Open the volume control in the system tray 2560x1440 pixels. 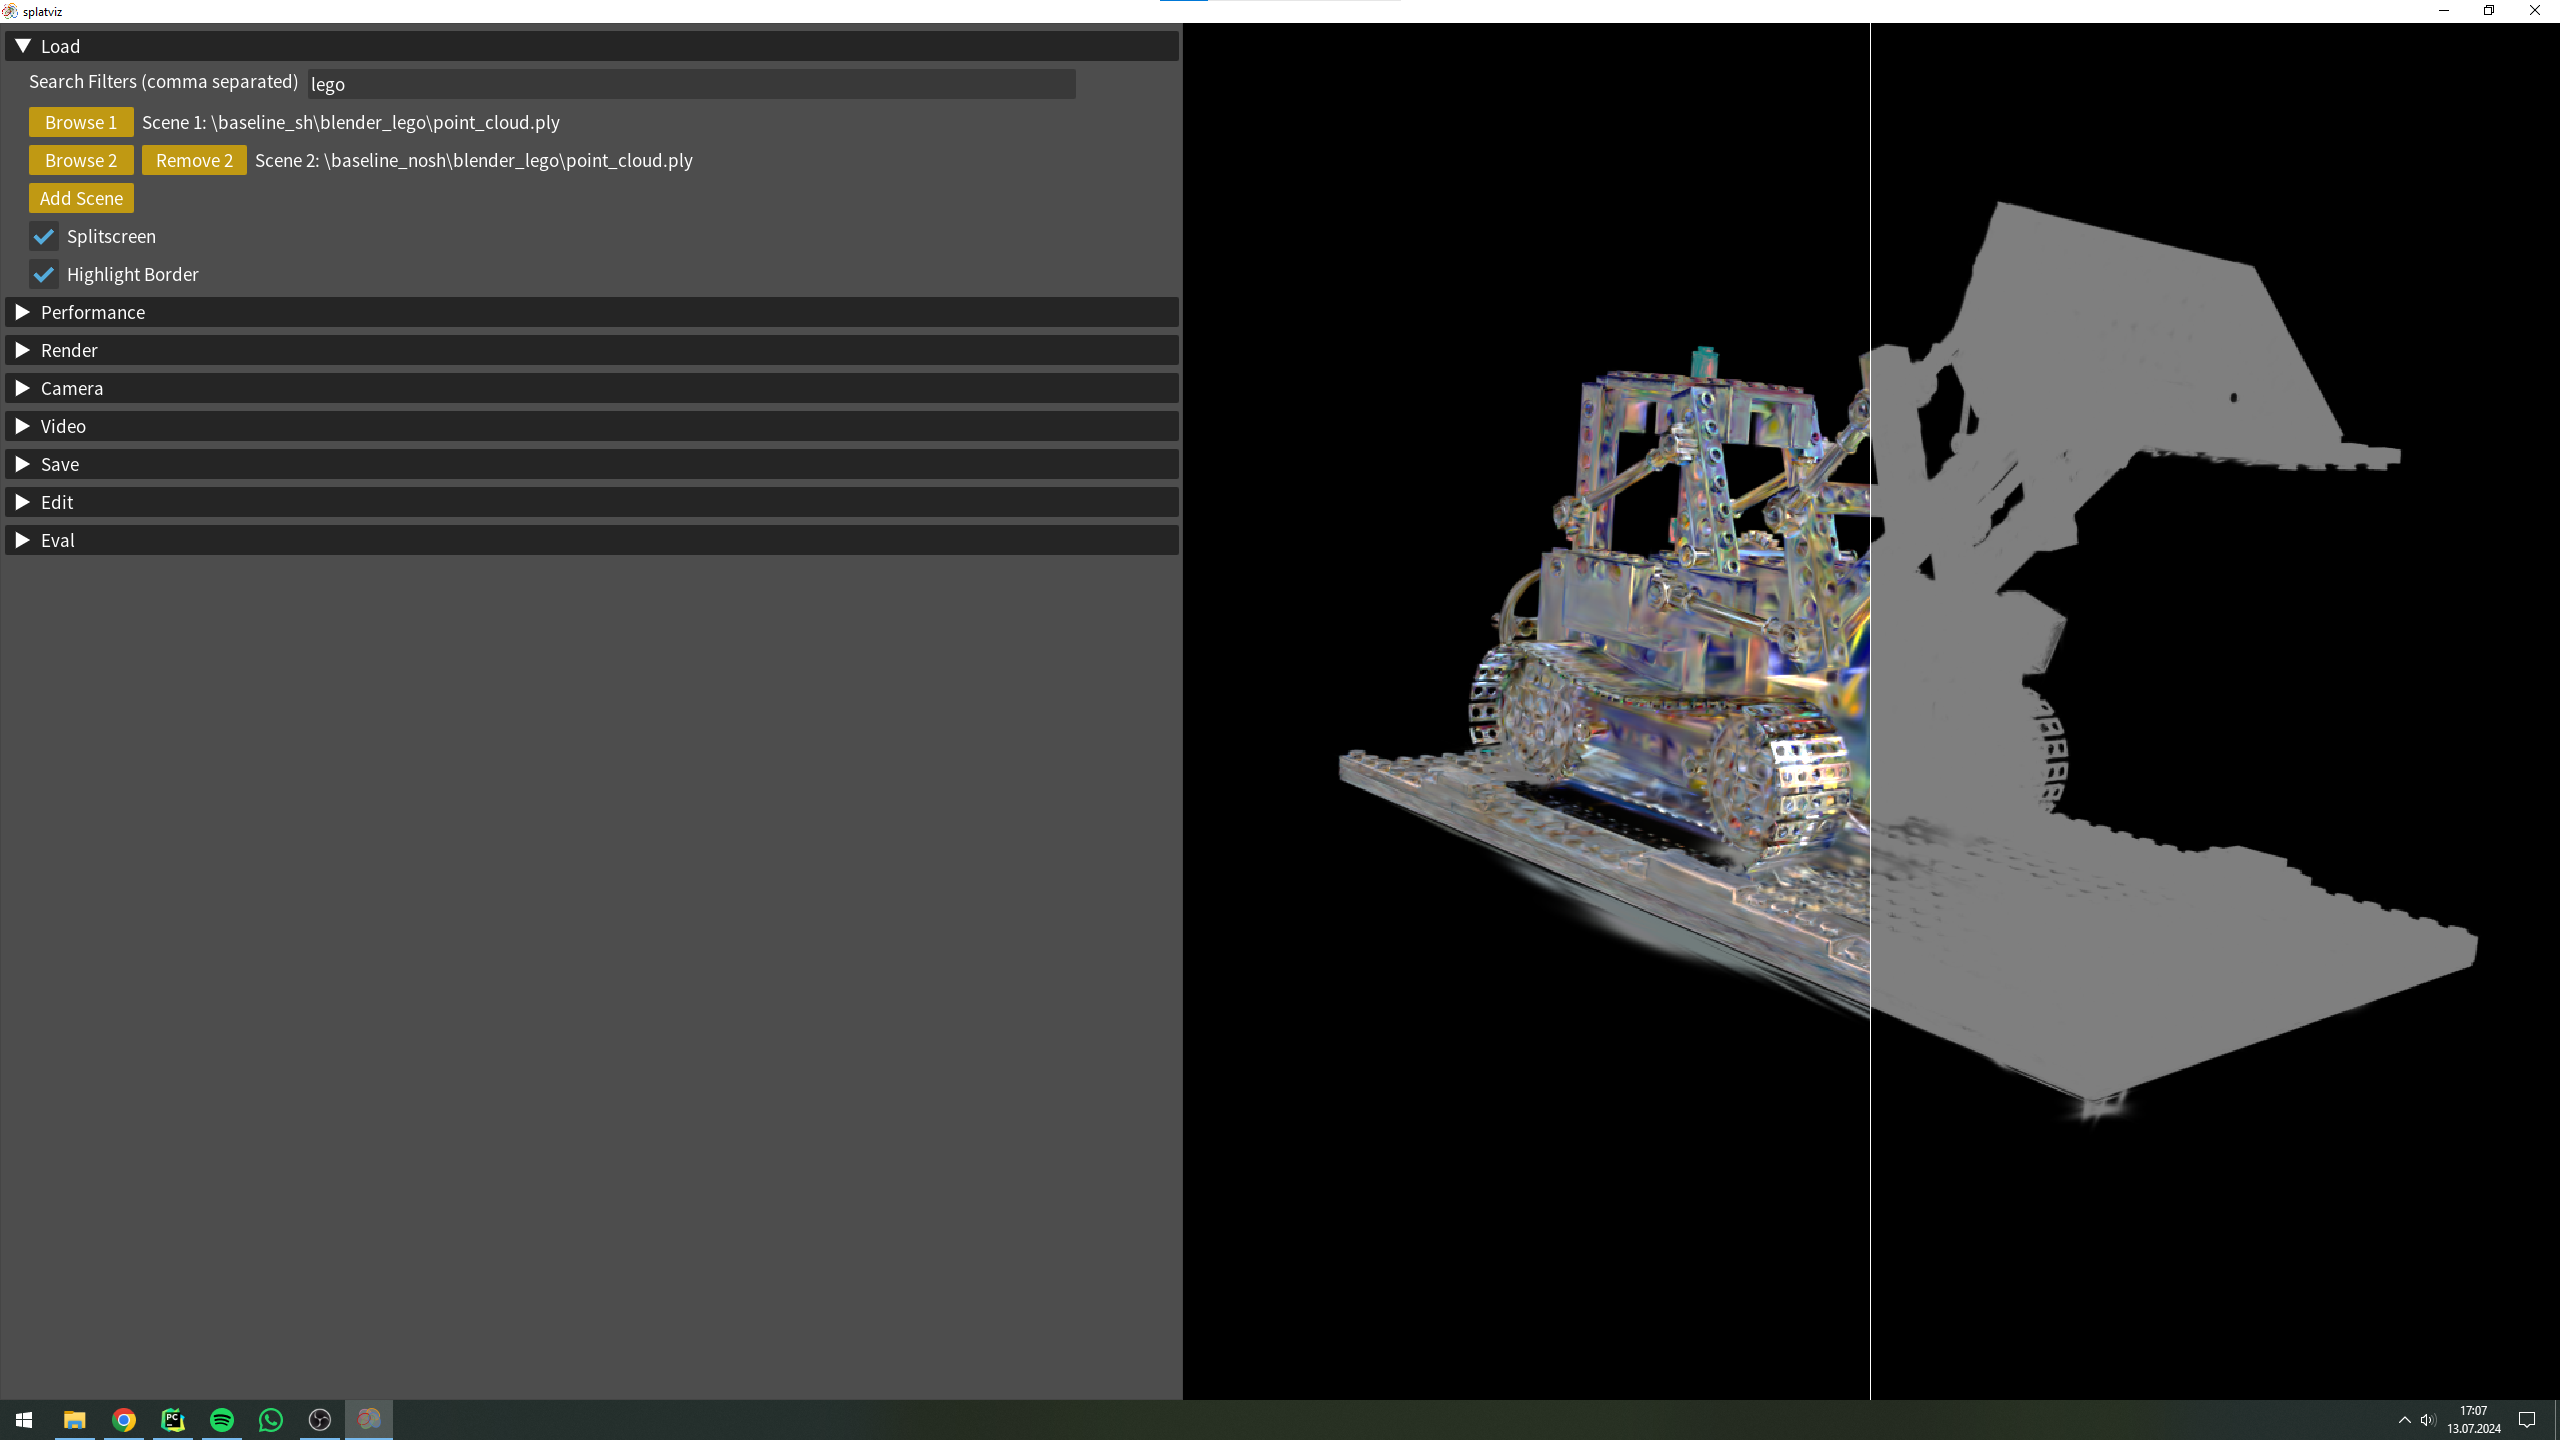point(2427,1420)
